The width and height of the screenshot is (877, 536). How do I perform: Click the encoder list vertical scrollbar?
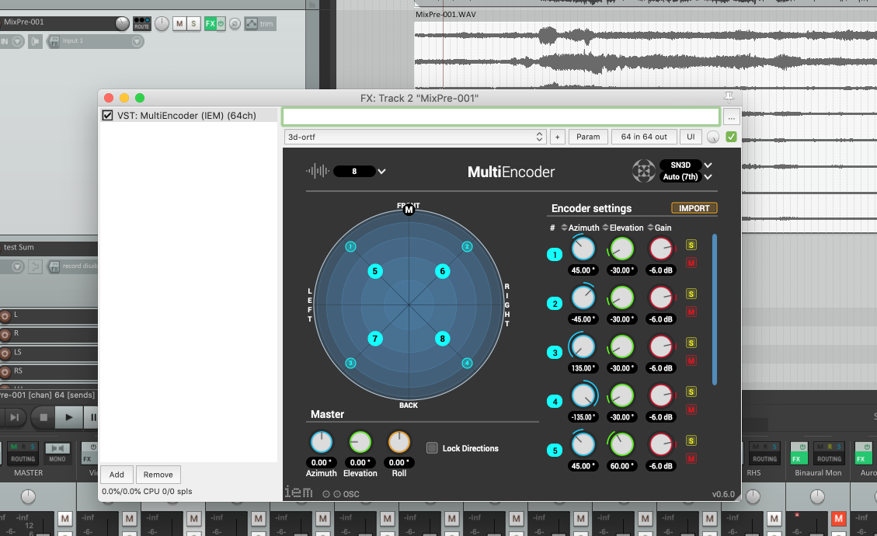pos(714,309)
